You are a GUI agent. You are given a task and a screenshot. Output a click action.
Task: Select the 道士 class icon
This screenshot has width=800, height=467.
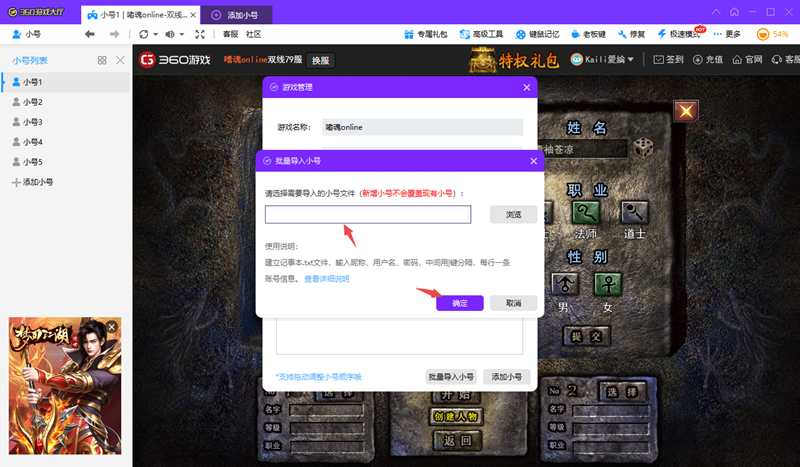[634, 213]
